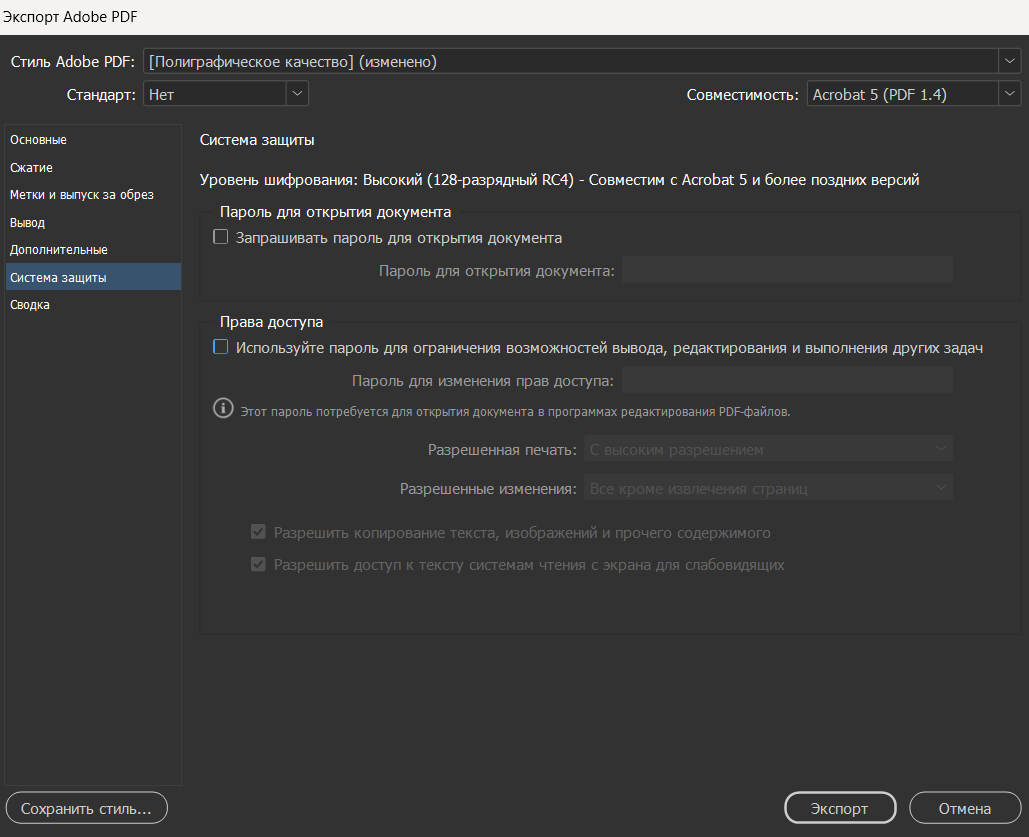Screen dimensions: 1029x837
Task: Open Метки и выпуск за обрез section
Action: click(93, 195)
